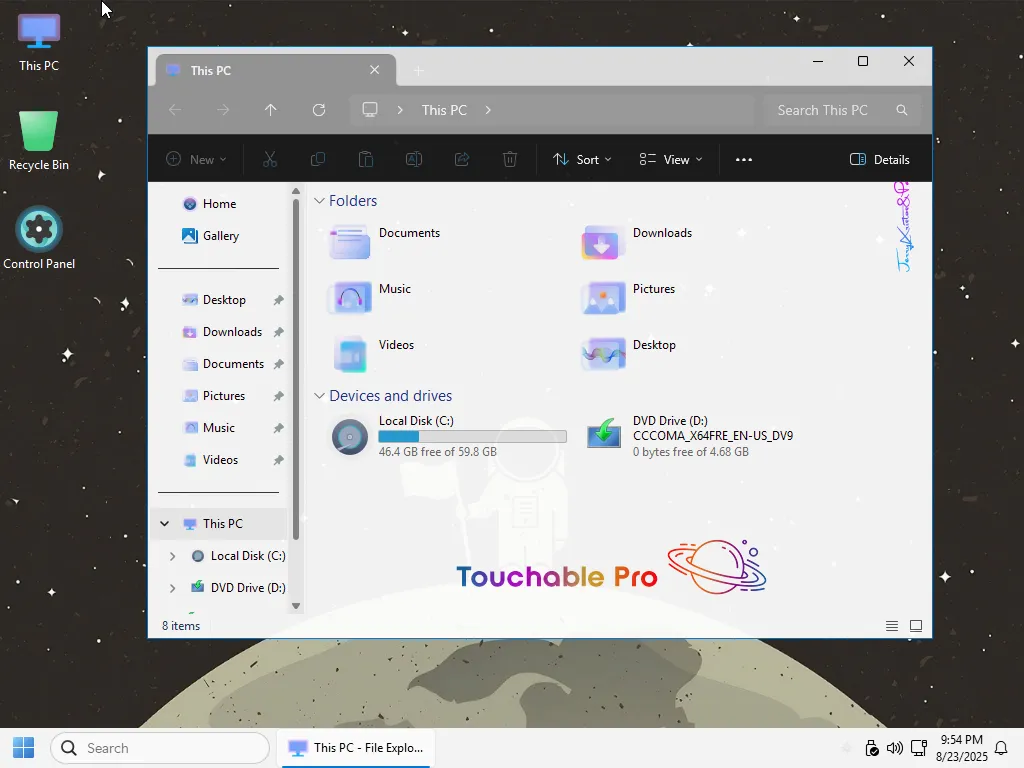Viewport: 1024px width, 768px height.
Task: Click chevron before This PC in address bar
Action: [400, 110]
